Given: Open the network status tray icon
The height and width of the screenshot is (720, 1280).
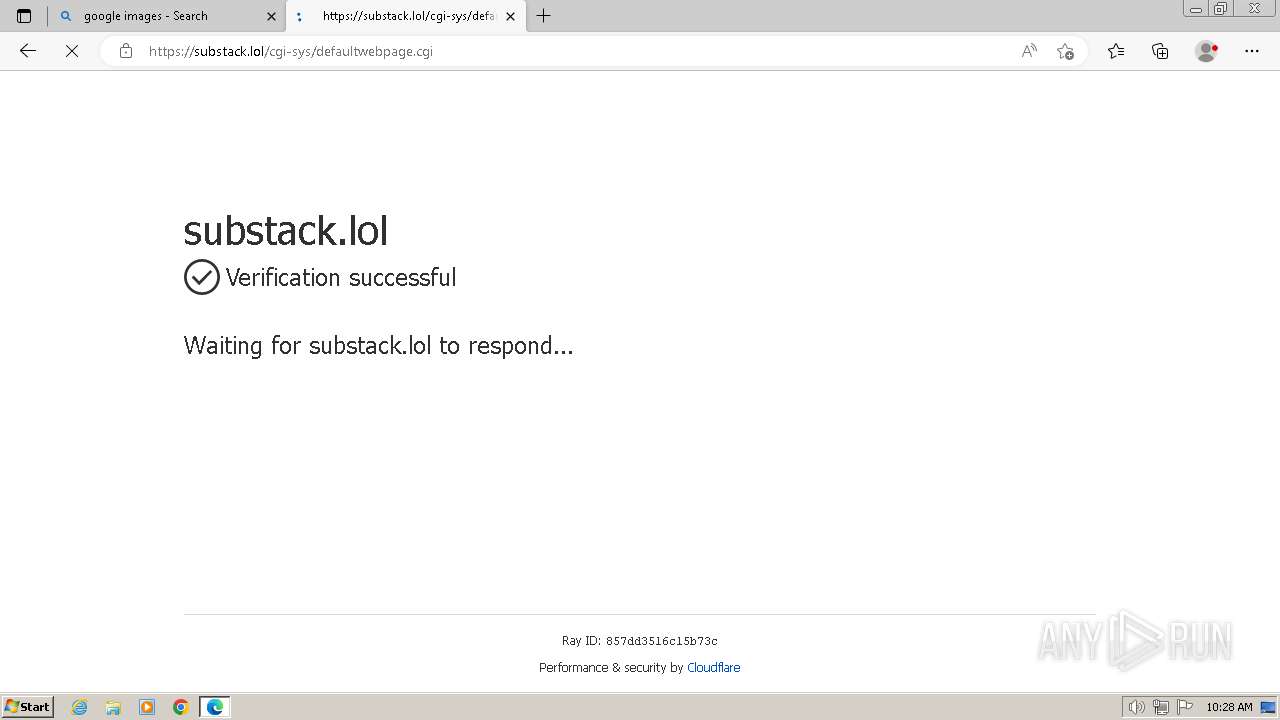Looking at the screenshot, I should tap(1161, 707).
